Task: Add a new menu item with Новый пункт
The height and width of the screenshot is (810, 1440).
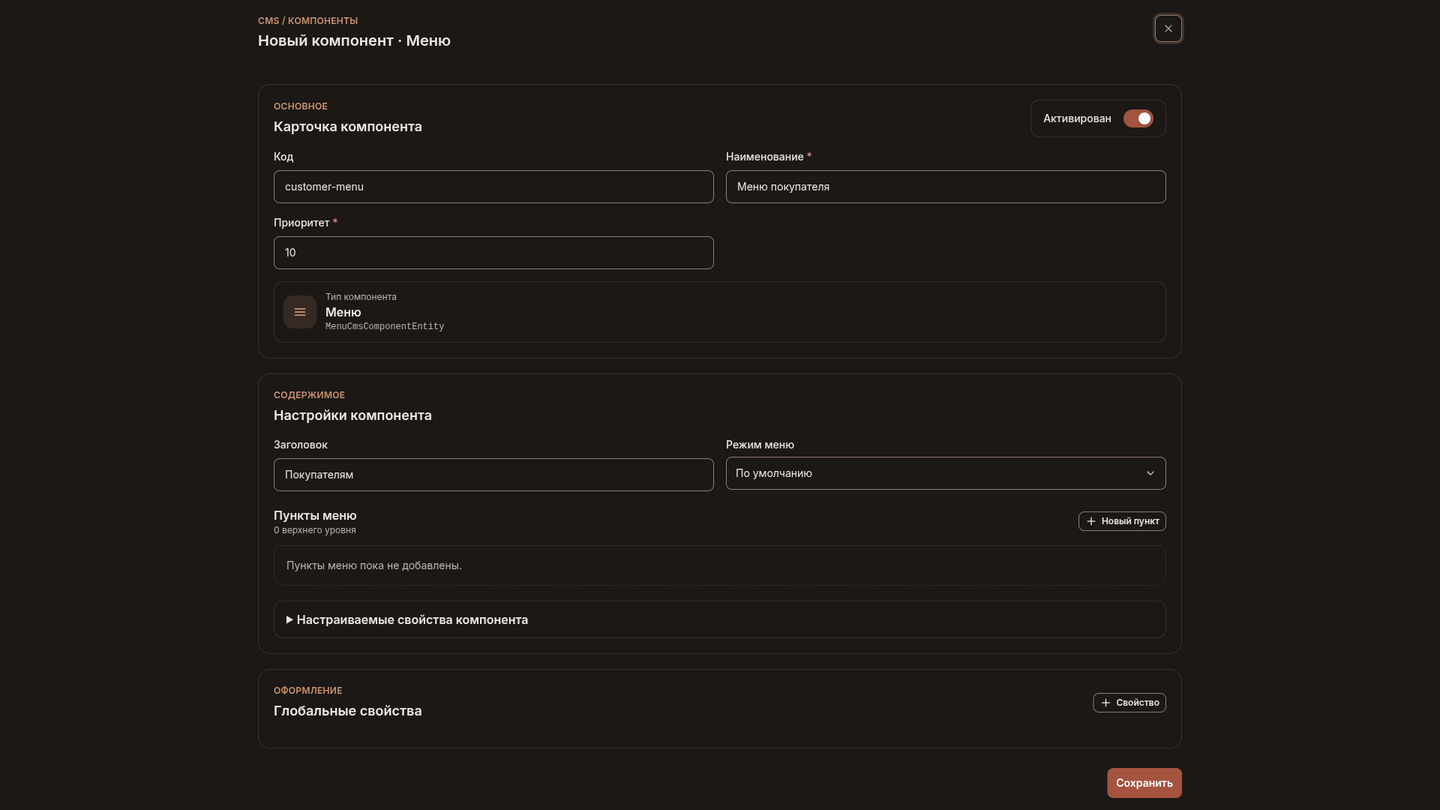Action: point(1122,521)
